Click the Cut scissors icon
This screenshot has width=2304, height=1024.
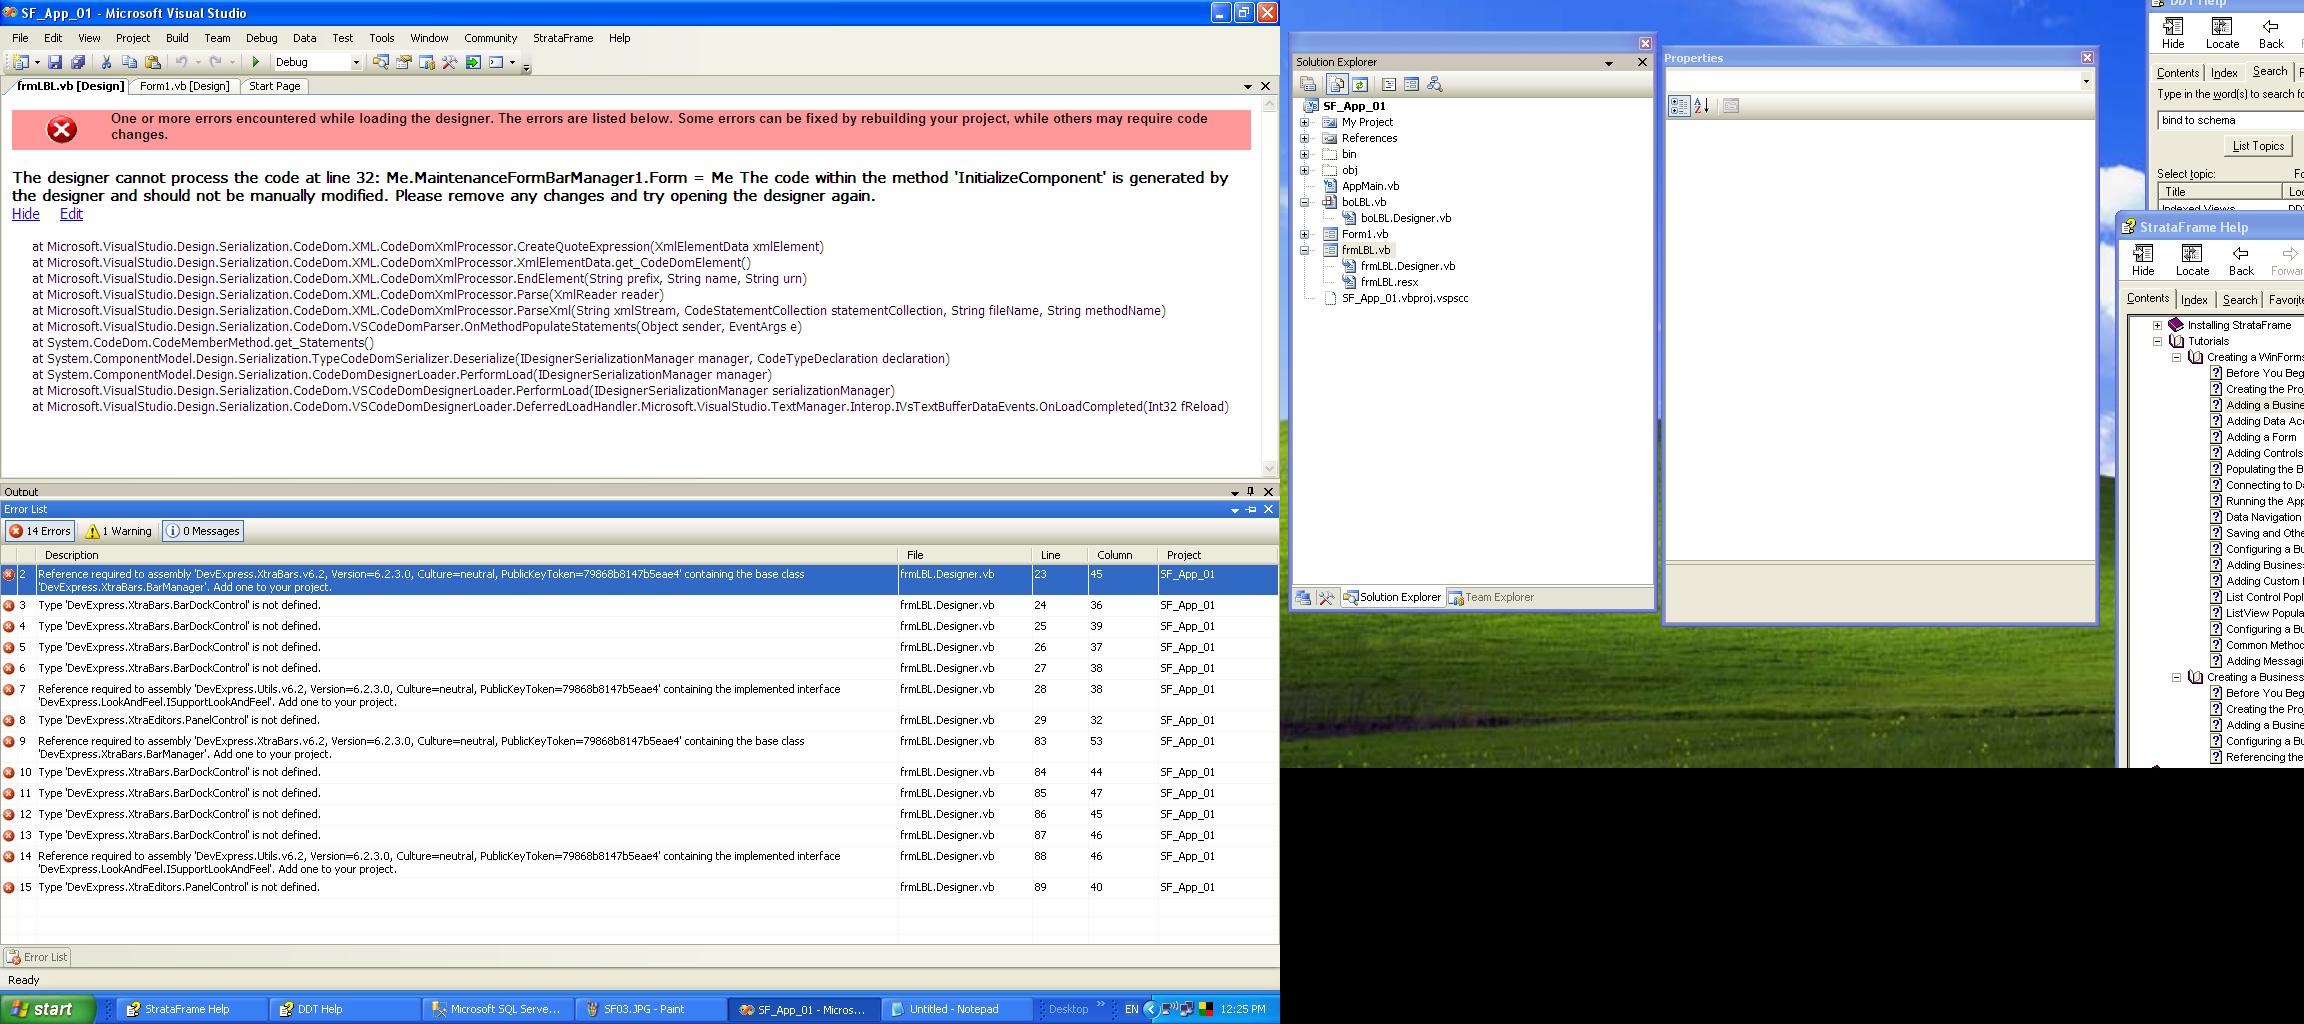click(106, 62)
